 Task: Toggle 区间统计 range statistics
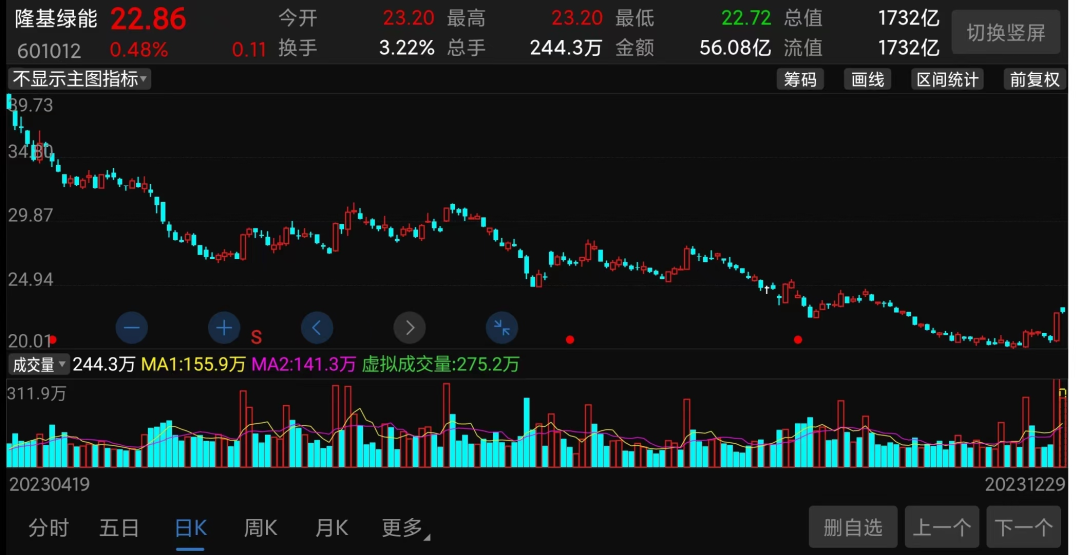click(947, 80)
